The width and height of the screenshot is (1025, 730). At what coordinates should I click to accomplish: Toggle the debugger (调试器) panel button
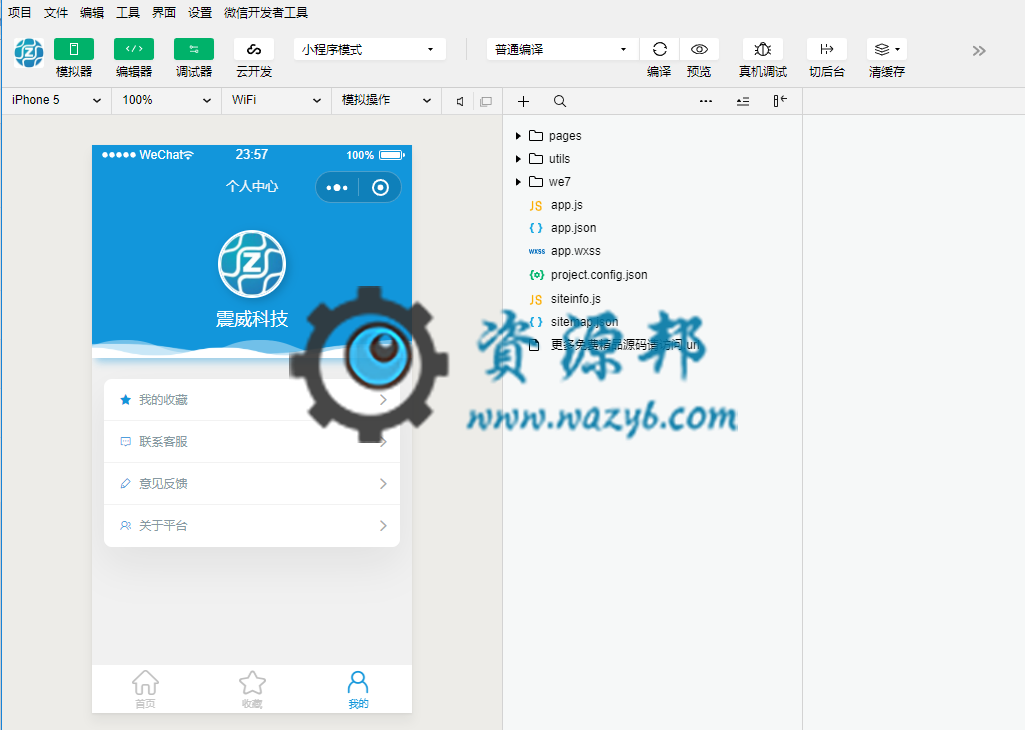tap(194, 49)
